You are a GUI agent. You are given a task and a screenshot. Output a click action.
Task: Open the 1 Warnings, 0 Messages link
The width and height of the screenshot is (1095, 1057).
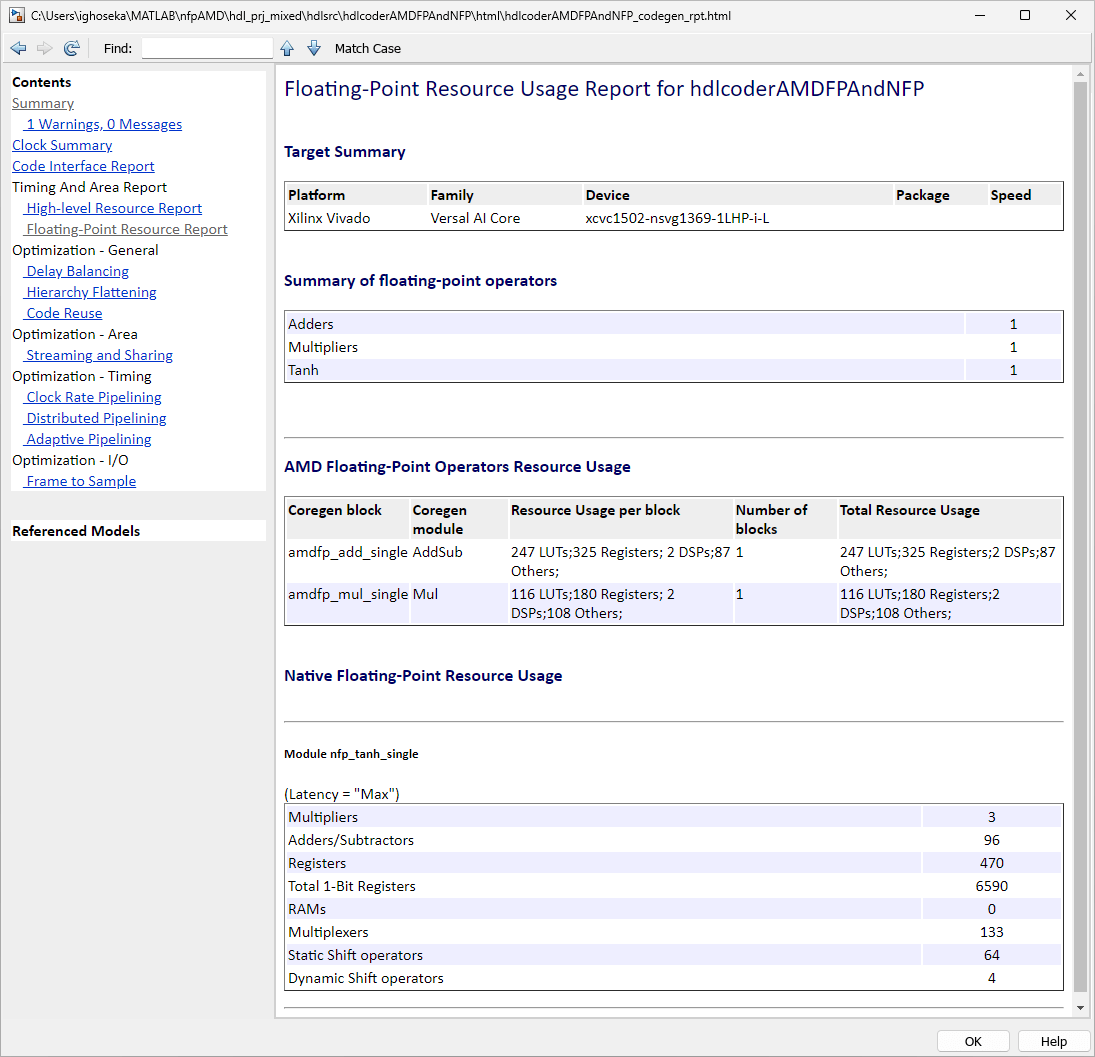tap(104, 124)
